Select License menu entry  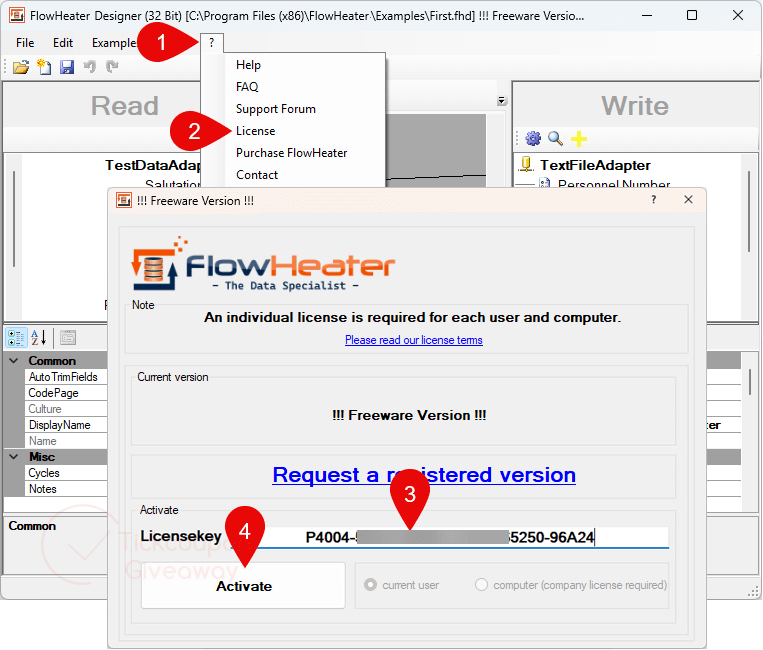[x=255, y=131]
